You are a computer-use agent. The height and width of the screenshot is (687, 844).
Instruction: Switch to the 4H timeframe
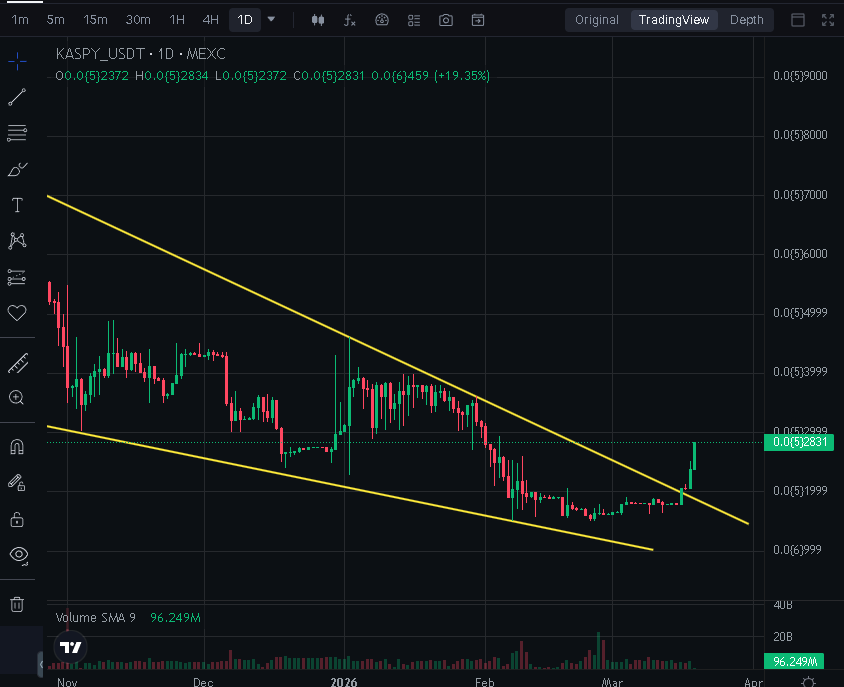point(210,20)
